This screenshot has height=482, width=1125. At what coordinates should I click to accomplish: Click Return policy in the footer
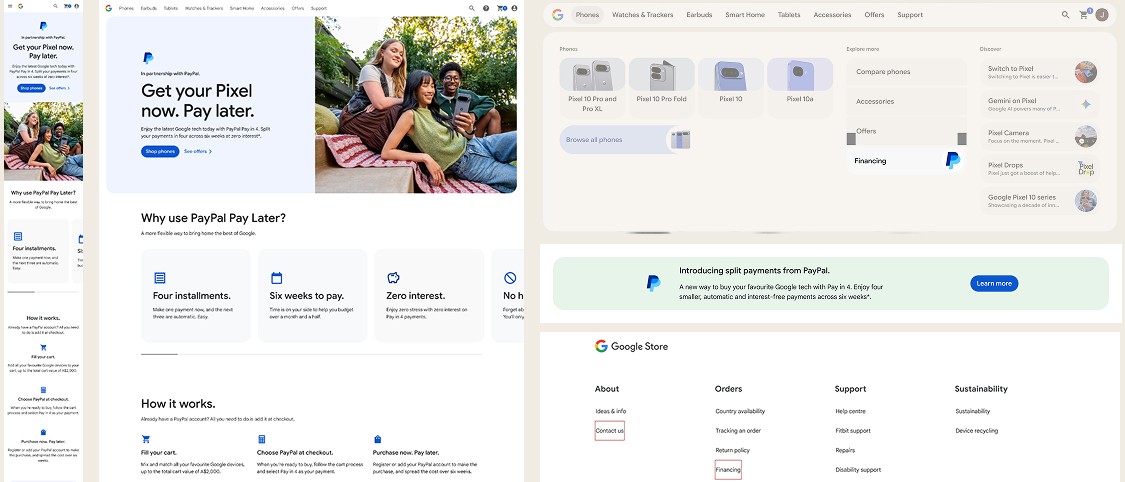point(733,450)
